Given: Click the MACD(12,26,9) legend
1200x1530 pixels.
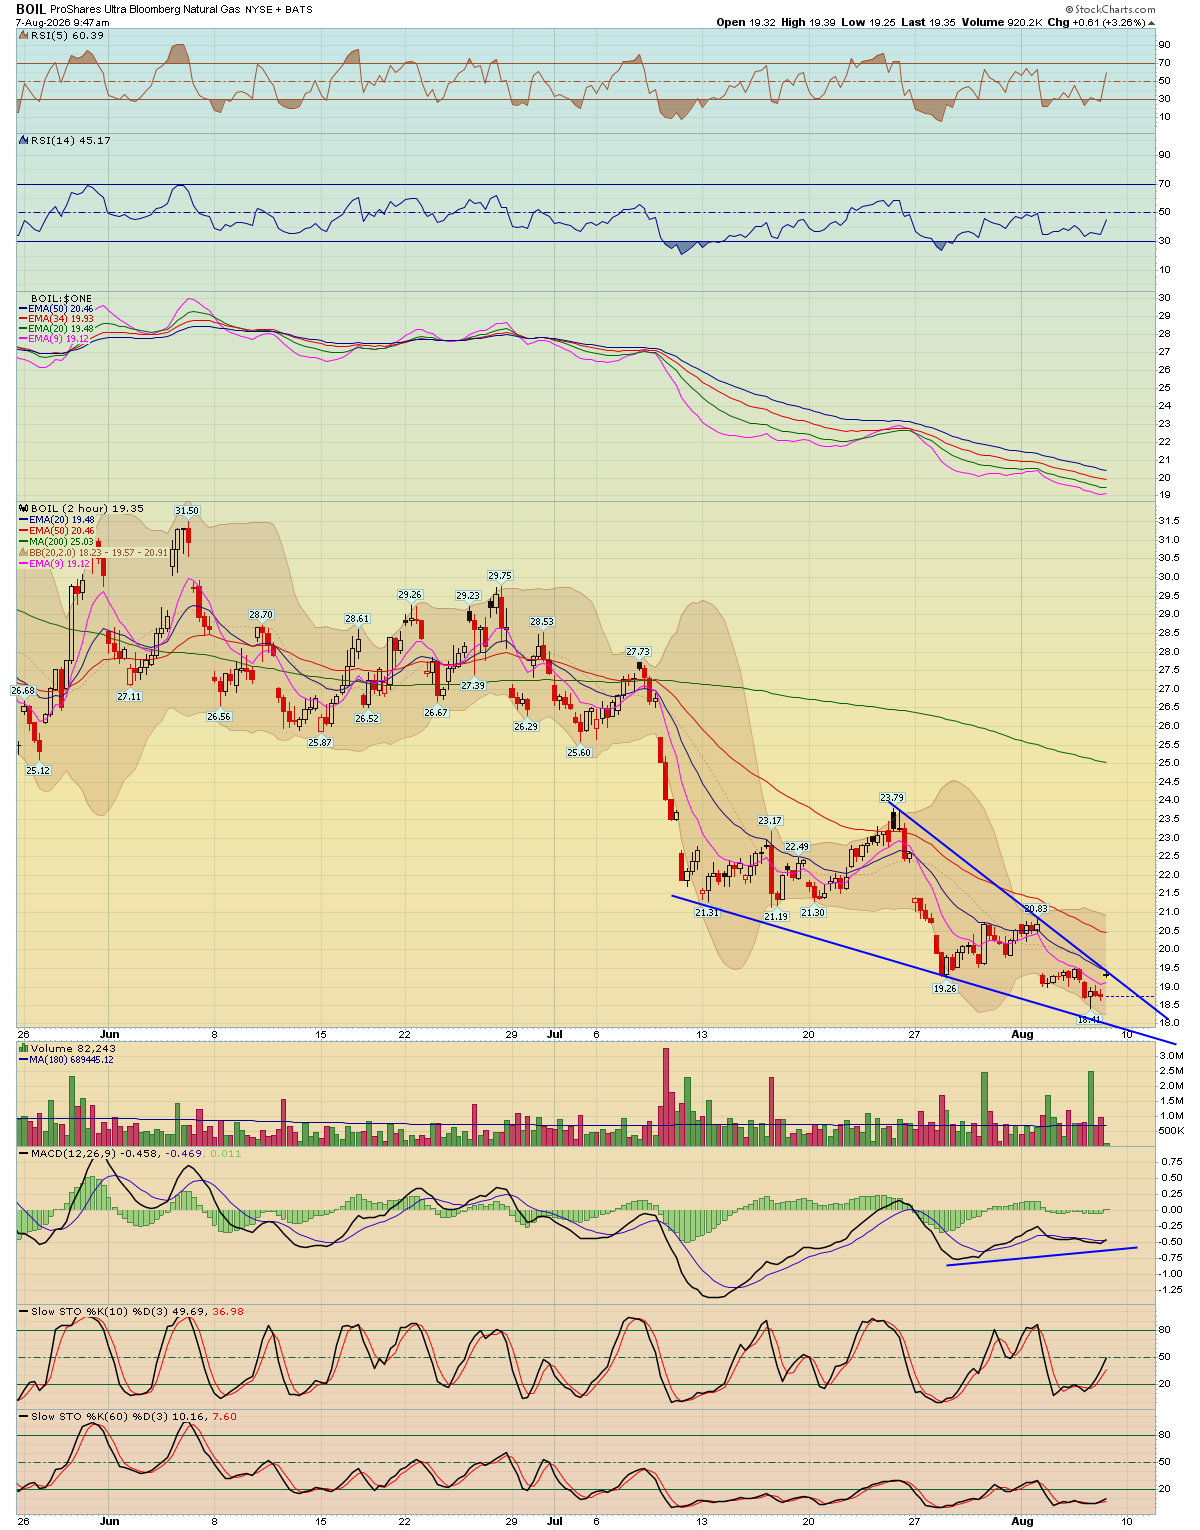Looking at the screenshot, I should click(132, 1153).
